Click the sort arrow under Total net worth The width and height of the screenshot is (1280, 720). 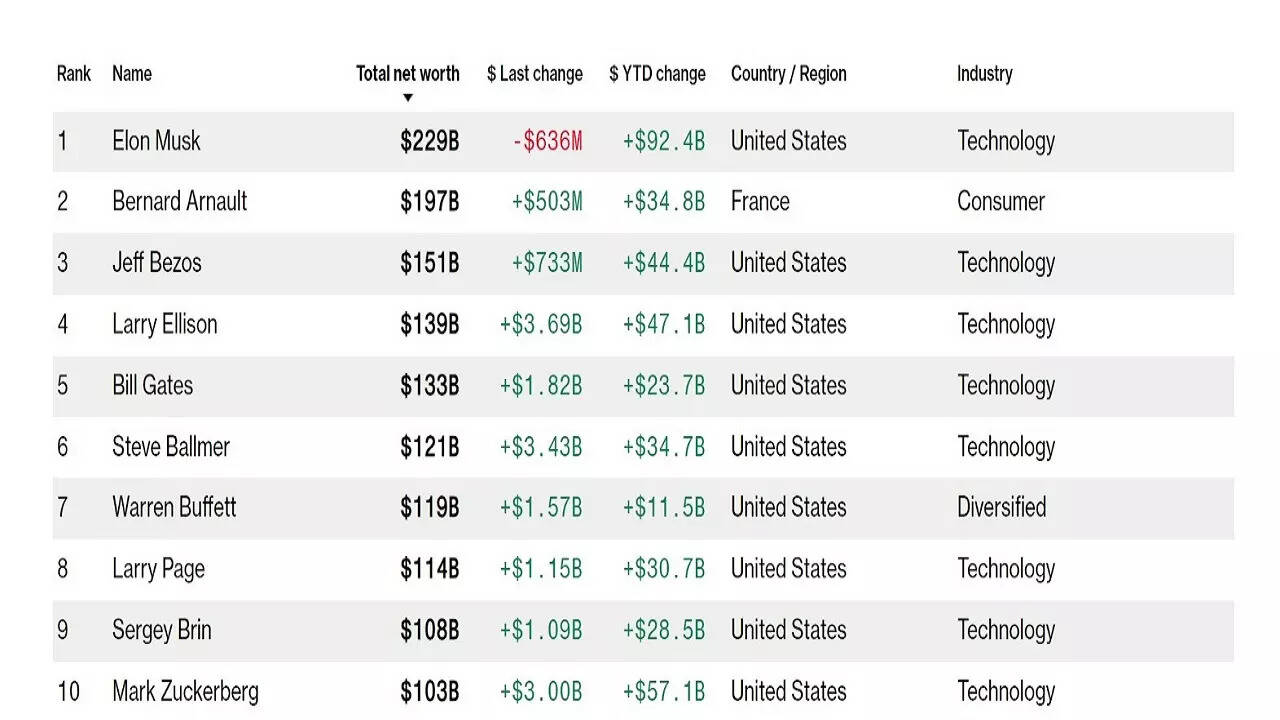(408, 98)
